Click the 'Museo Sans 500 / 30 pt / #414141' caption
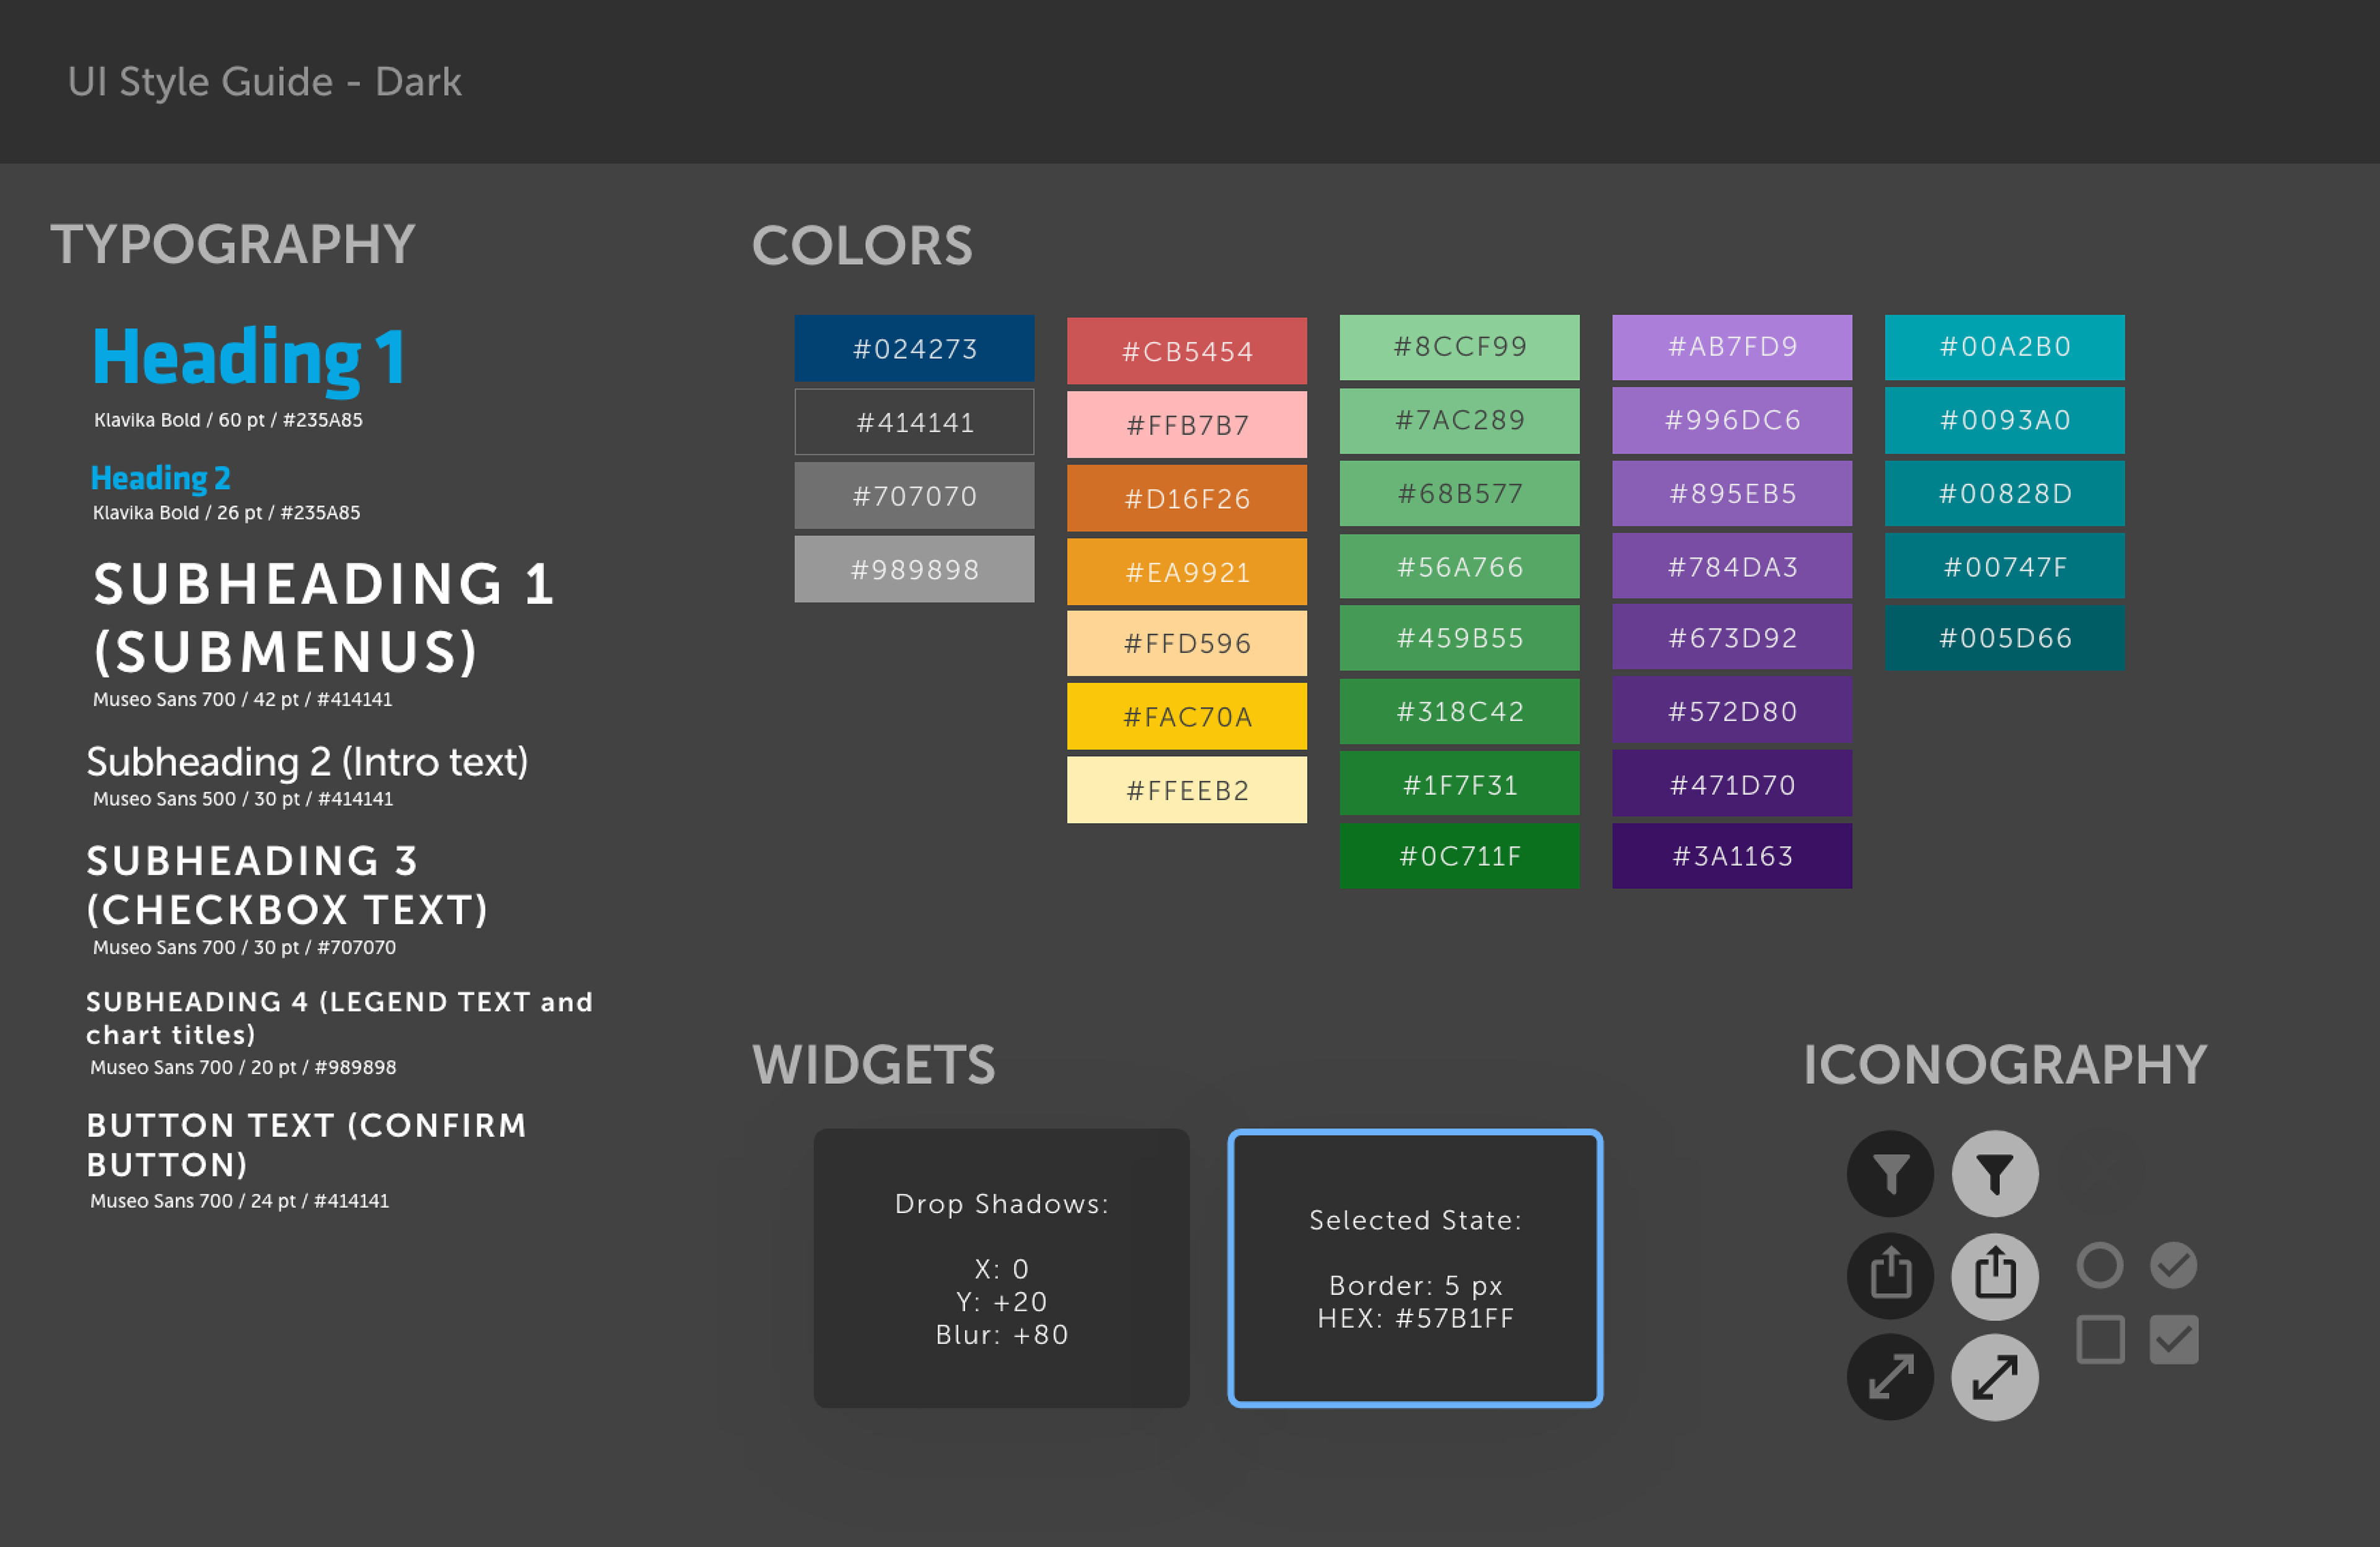Screen dimensions: 2380x1547 point(243,799)
